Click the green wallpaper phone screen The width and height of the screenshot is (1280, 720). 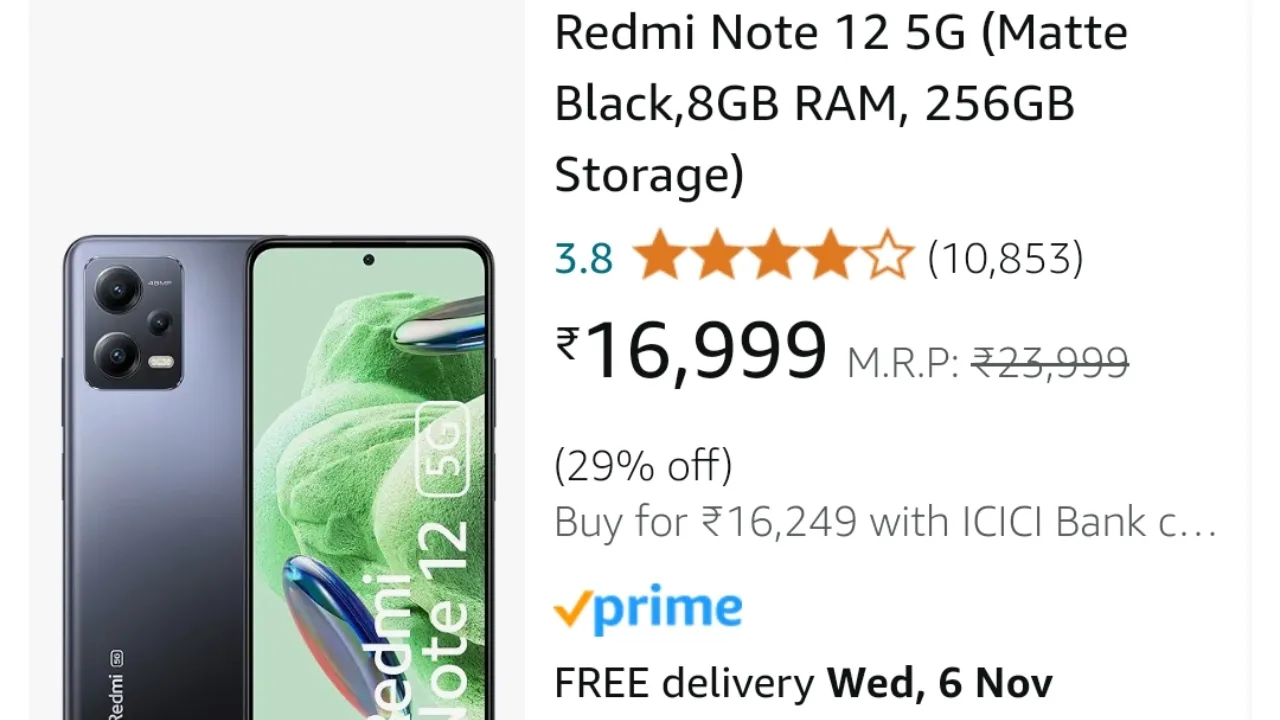coord(368,480)
